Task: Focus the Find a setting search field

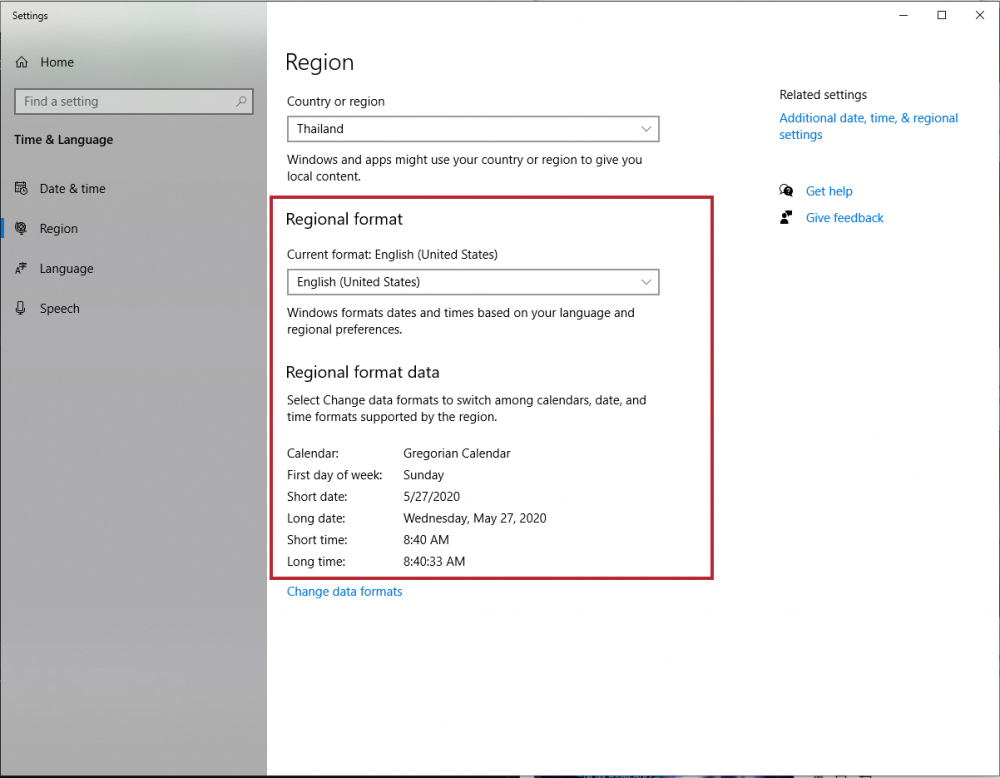Action: [x=125, y=101]
